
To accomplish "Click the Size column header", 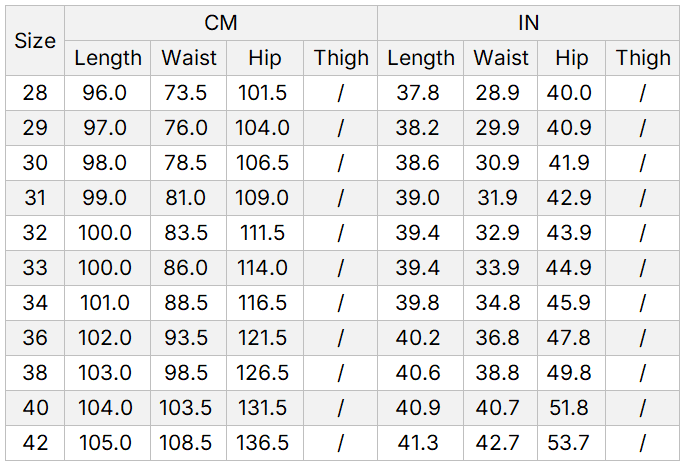I will tap(35, 41).
